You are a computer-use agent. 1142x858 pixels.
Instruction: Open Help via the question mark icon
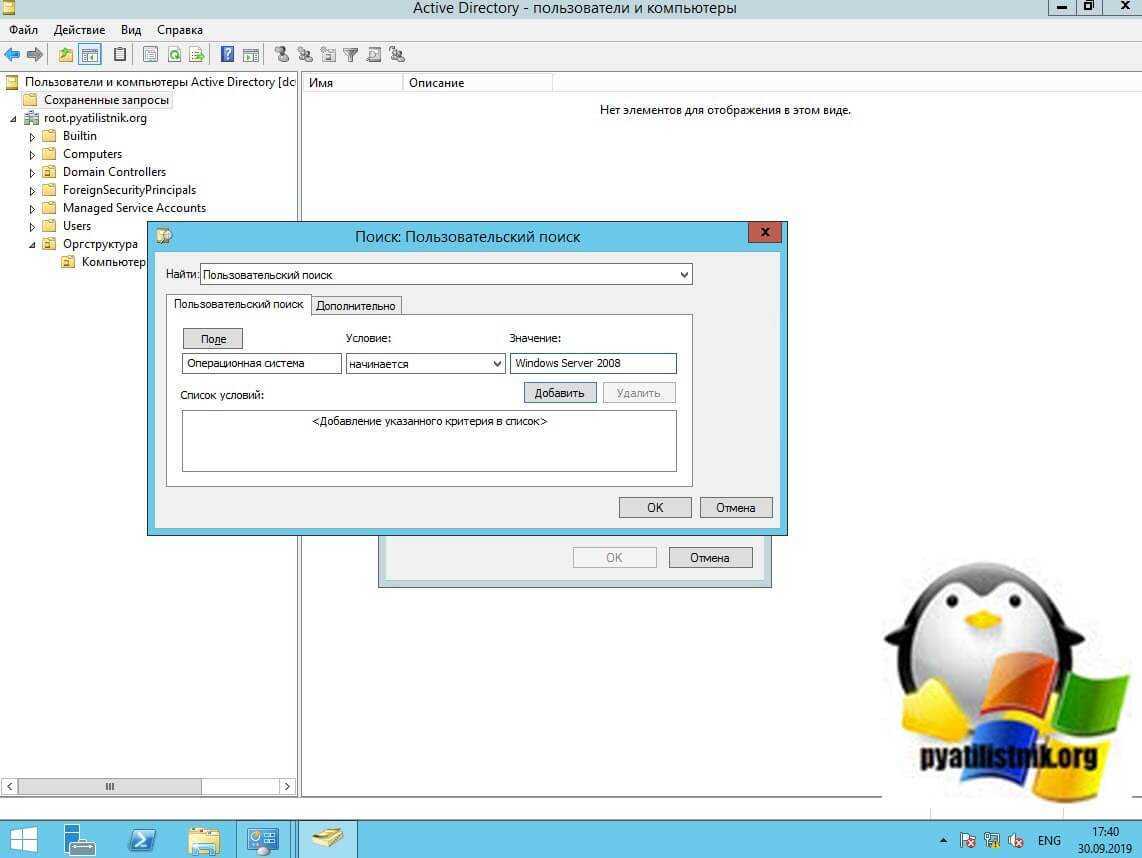[228, 55]
